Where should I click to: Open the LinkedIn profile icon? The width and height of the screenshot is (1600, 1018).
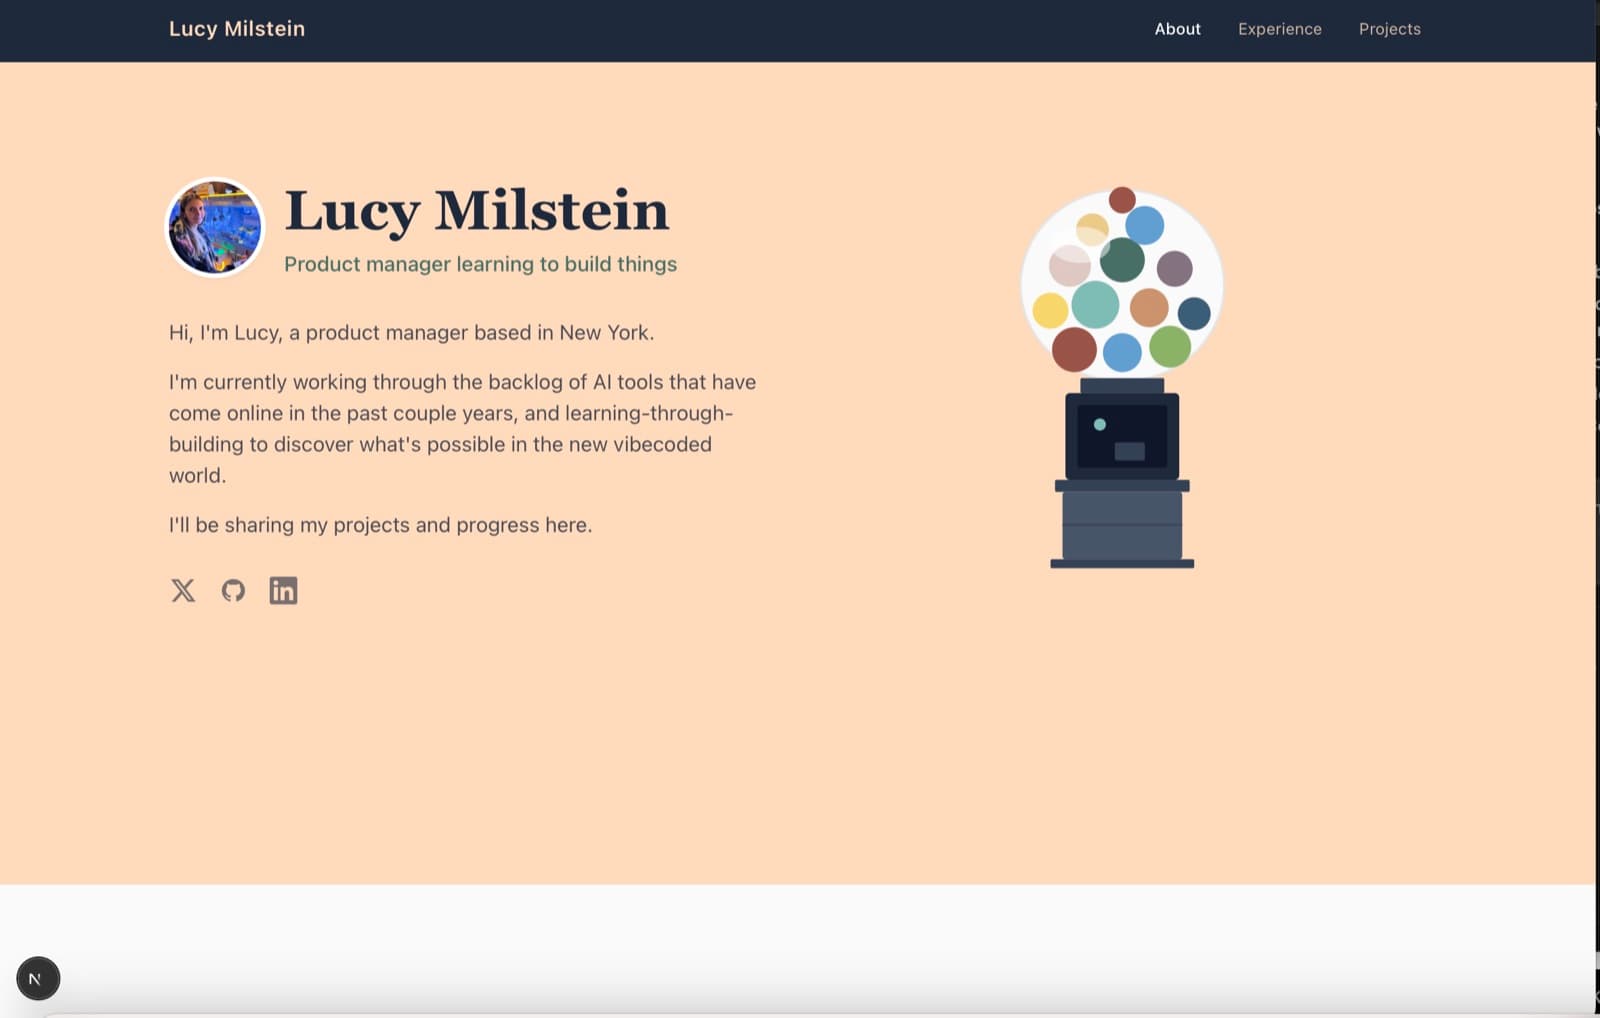coord(283,591)
